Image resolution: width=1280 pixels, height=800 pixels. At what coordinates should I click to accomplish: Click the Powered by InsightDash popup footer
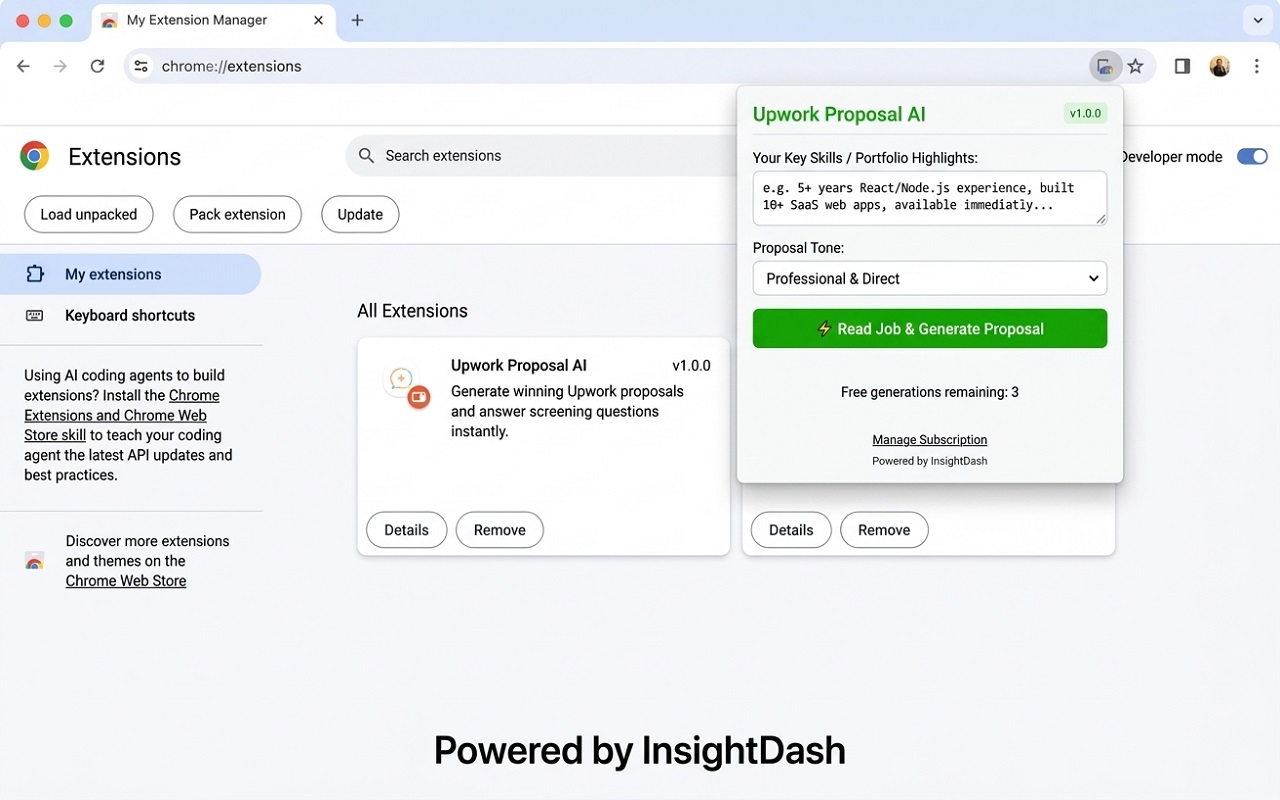tap(930, 461)
